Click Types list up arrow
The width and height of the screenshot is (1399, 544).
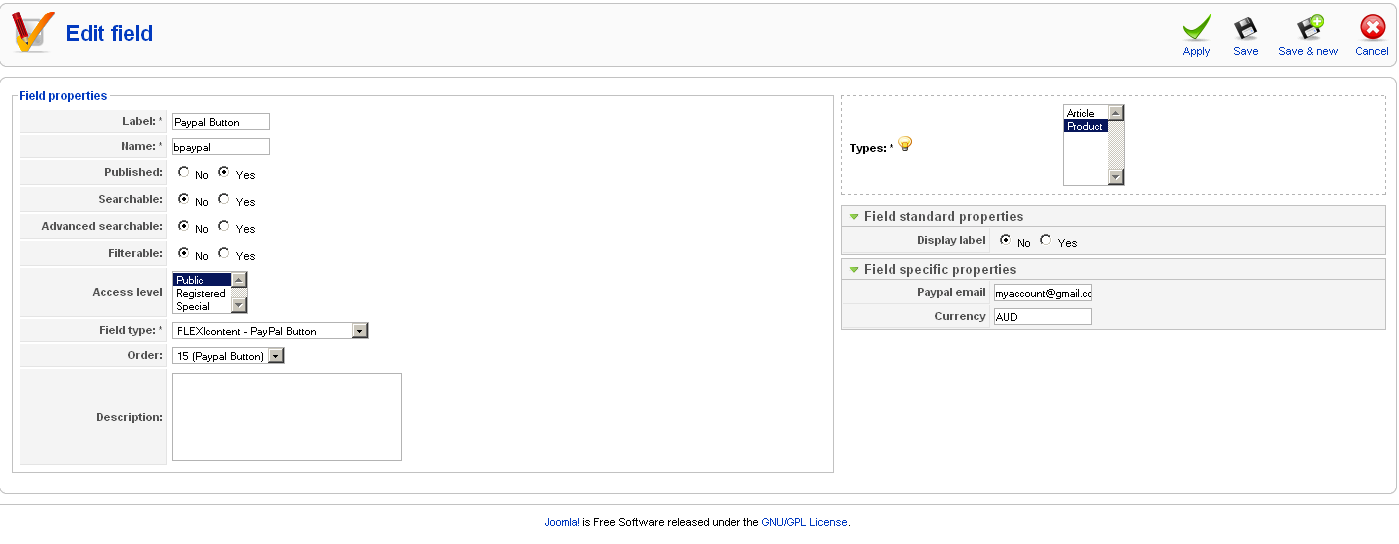coord(1117,113)
